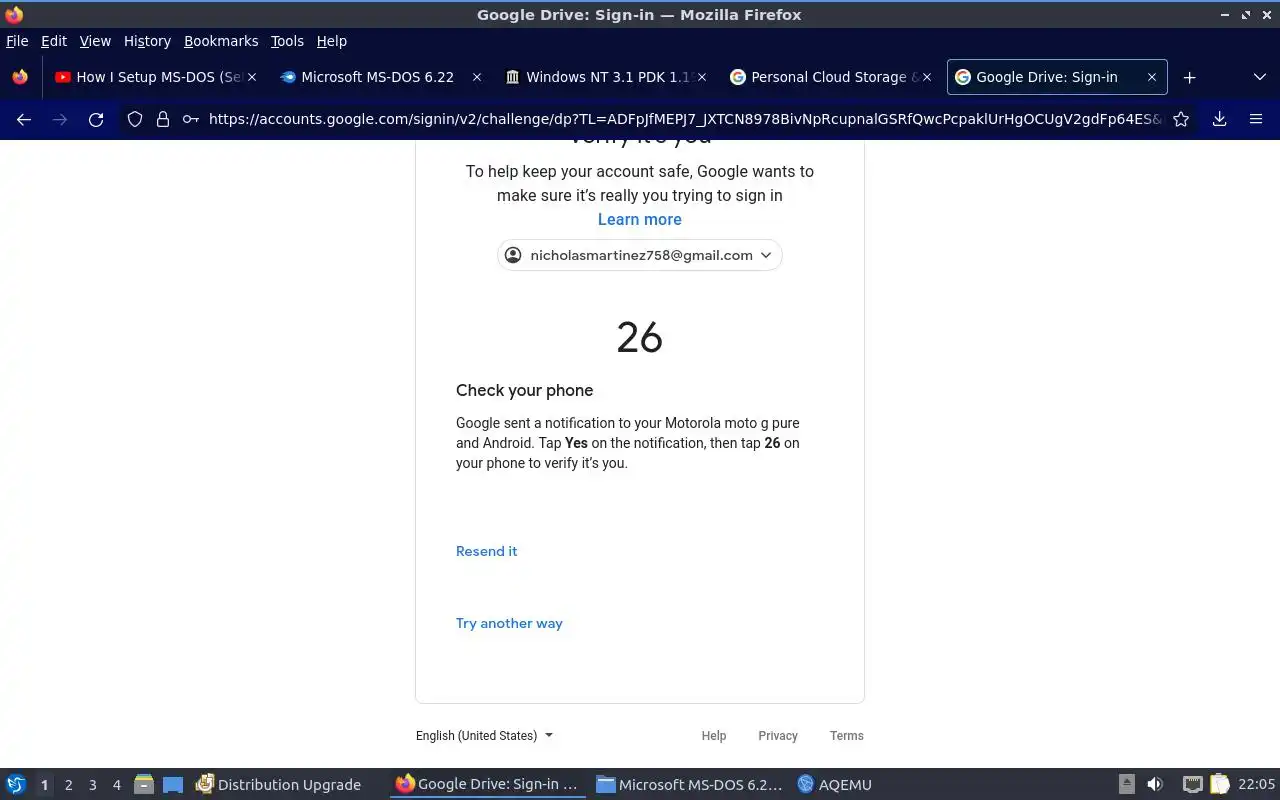This screenshot has width=1280, height=800.
Task: Close the Windows NT 3.1 PDK tab
Action: 702,77
